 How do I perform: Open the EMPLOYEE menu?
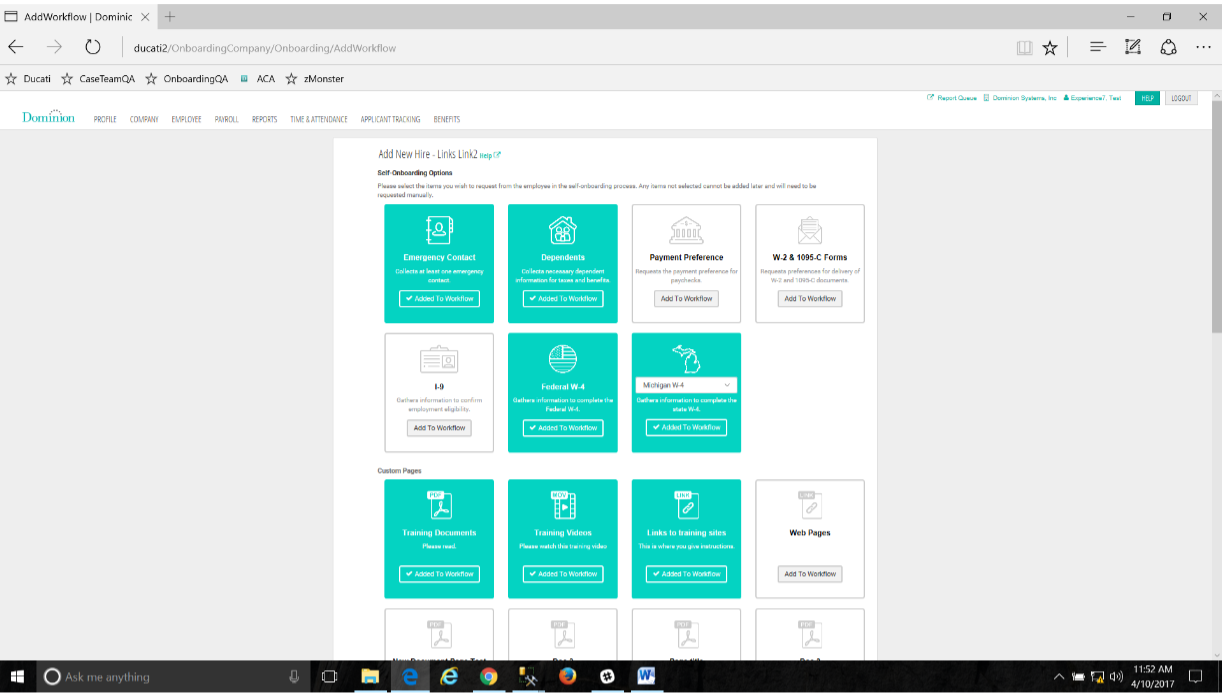[186, 120]
